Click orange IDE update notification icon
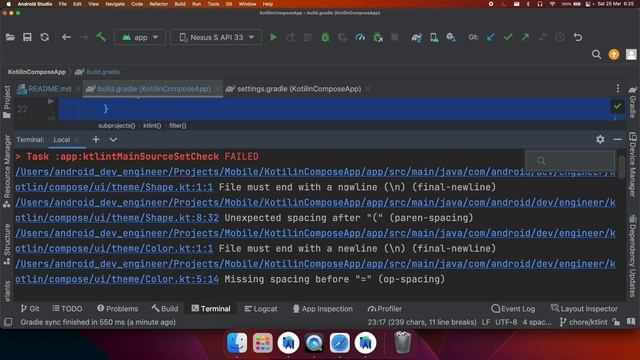The width and height of the screenshot is (640, 360). pyautogui.click(x=614, y=54)
